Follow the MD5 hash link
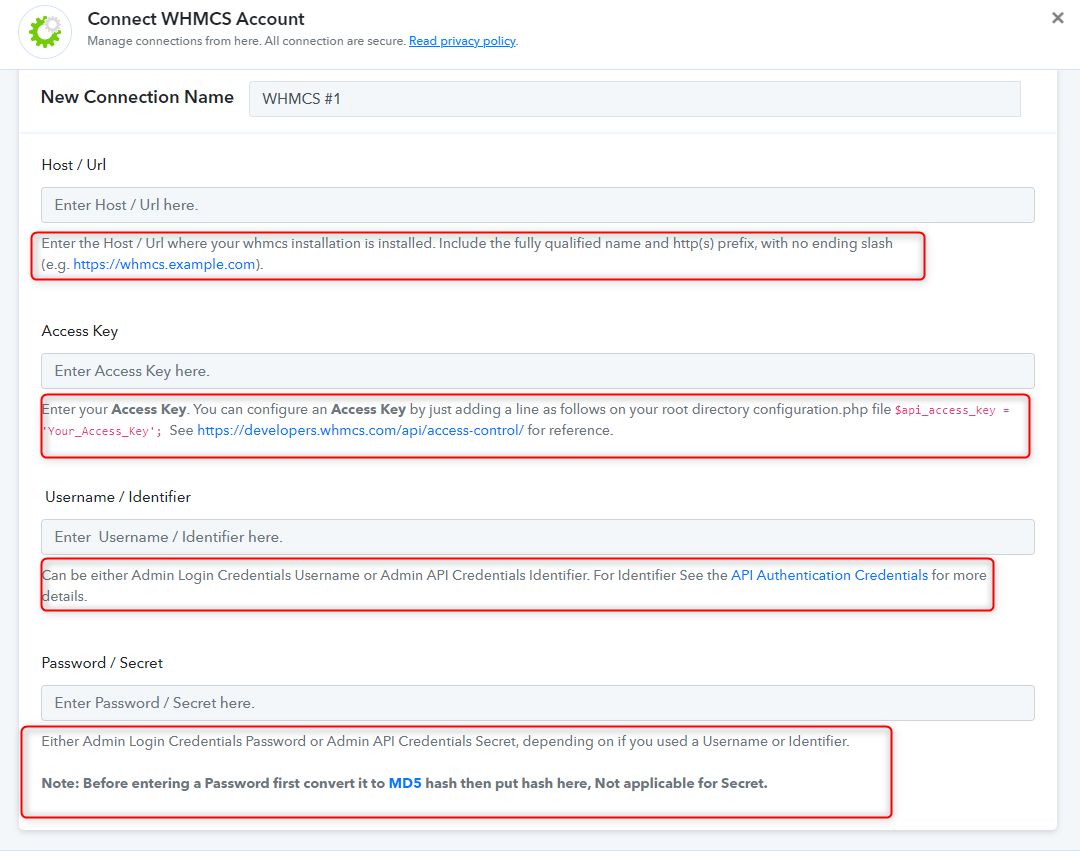The image size is (1080, 856). pyautogui.click(x=405, y=784)
